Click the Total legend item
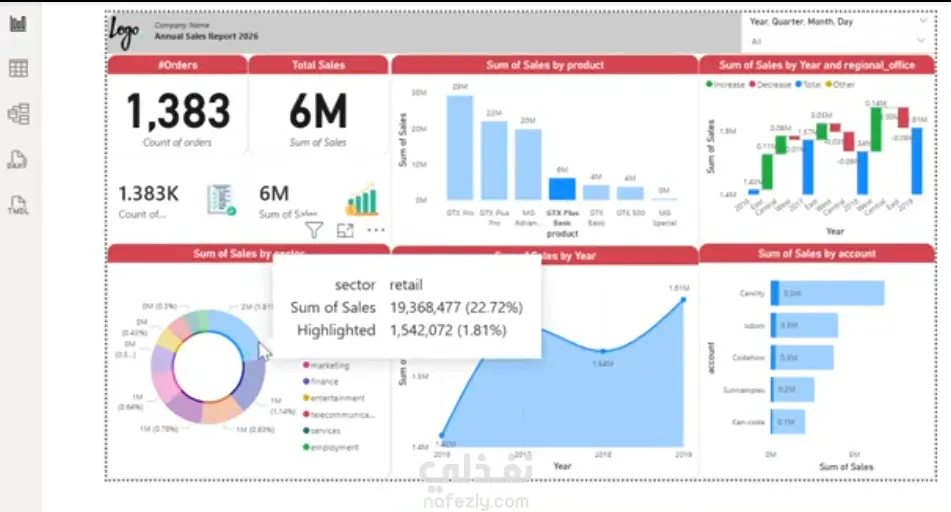The image size is (951, 512). pos(808,84)
